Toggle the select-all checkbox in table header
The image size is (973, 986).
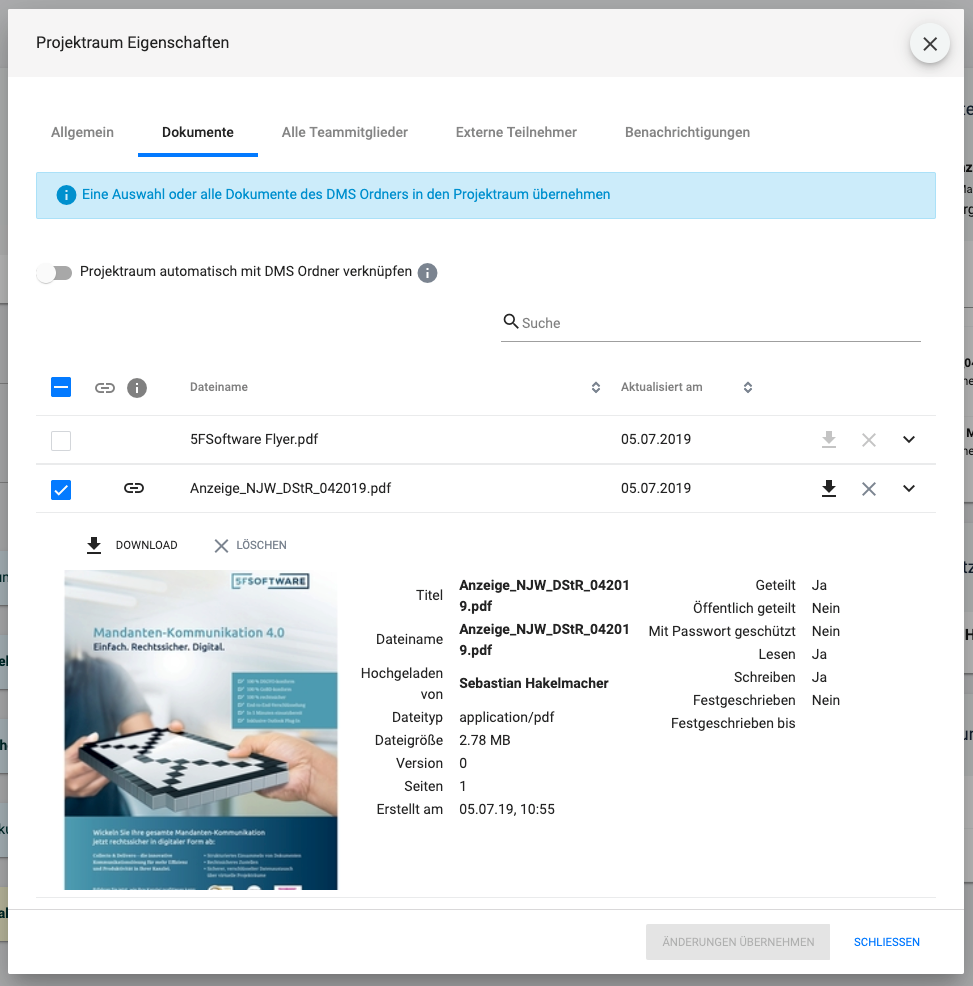[61, 387]
